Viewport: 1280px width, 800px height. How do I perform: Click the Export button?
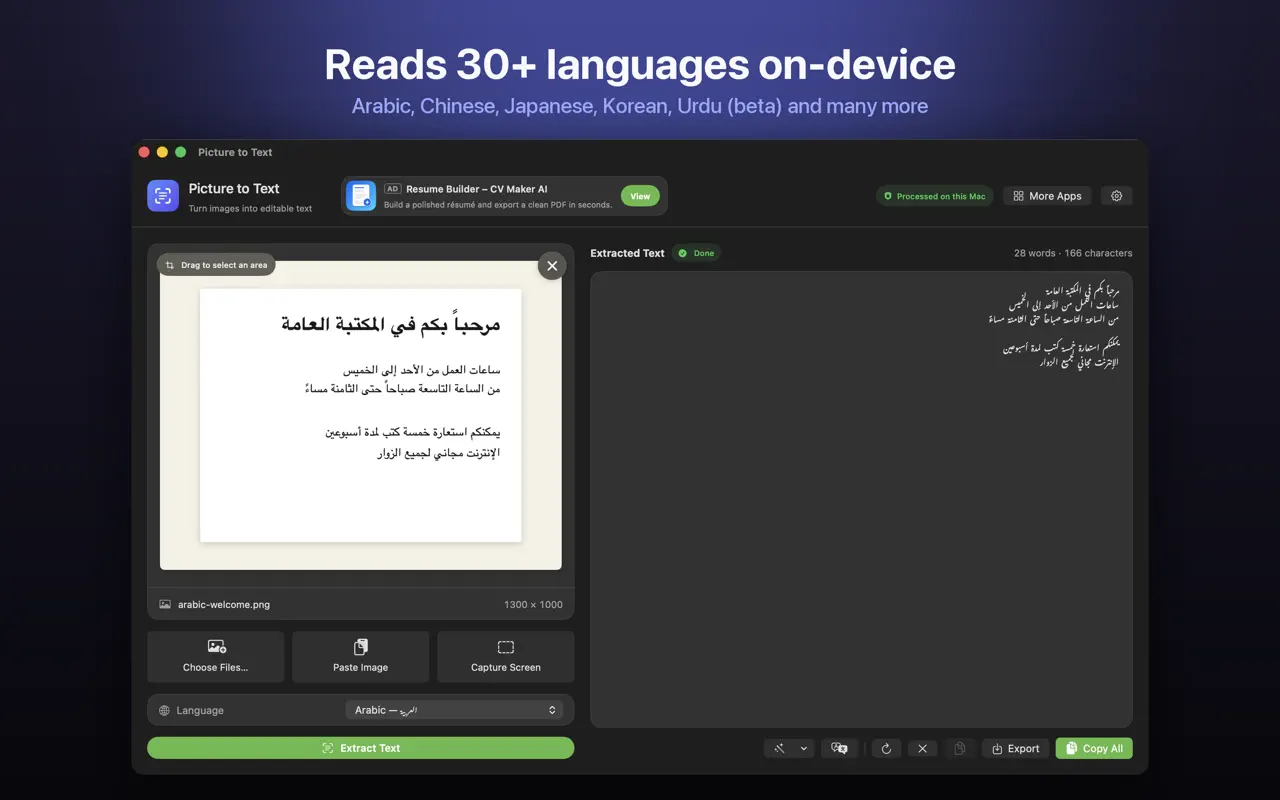click(x=1015, y=748)
